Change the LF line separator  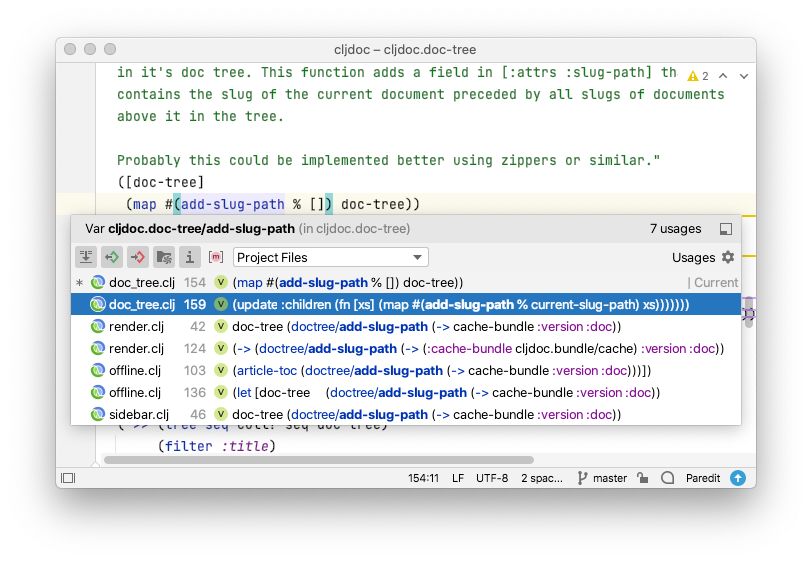[x=458, y=478]
